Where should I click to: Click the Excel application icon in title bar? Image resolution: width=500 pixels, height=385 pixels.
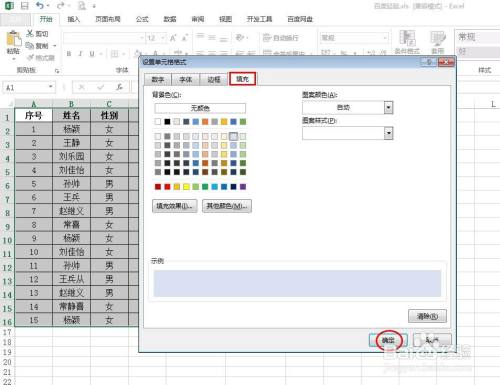(8, 6)
